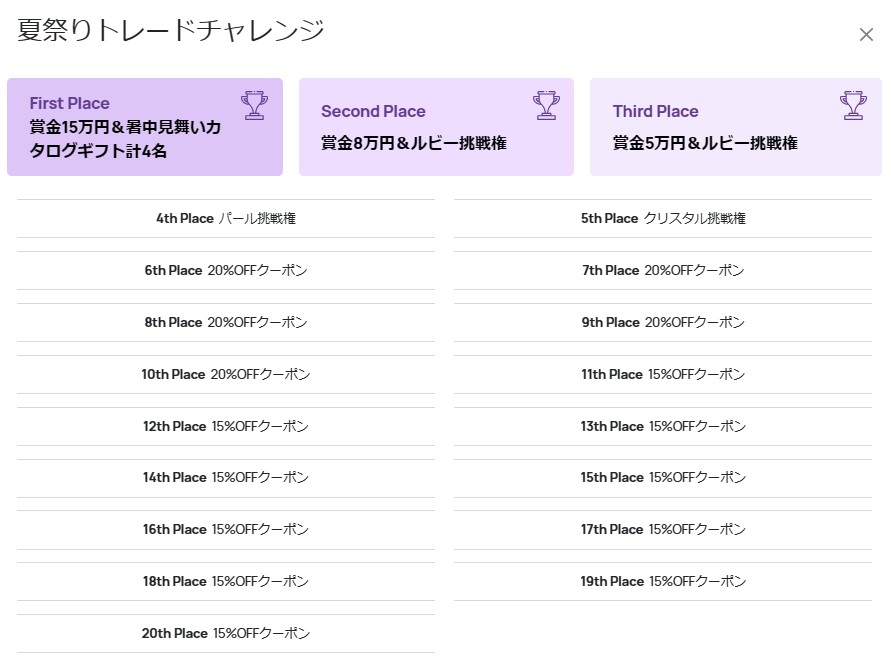Screen dimensions: 891x660
Task: Close the challenge rewards dialog
Action: point(866,34)
